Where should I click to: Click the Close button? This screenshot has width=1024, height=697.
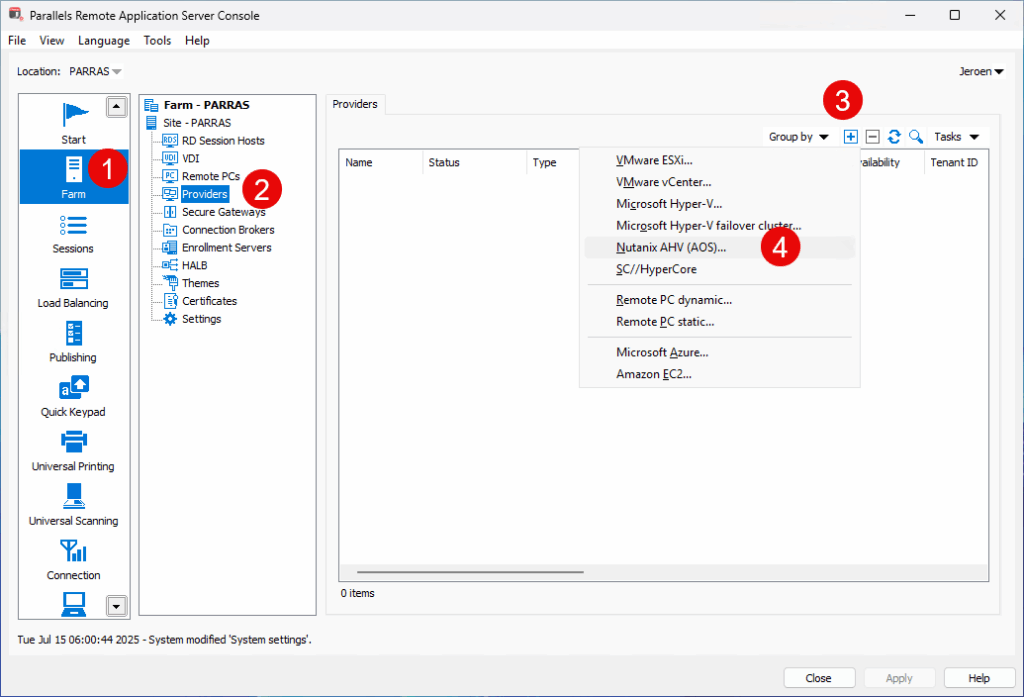pos(819,678)
